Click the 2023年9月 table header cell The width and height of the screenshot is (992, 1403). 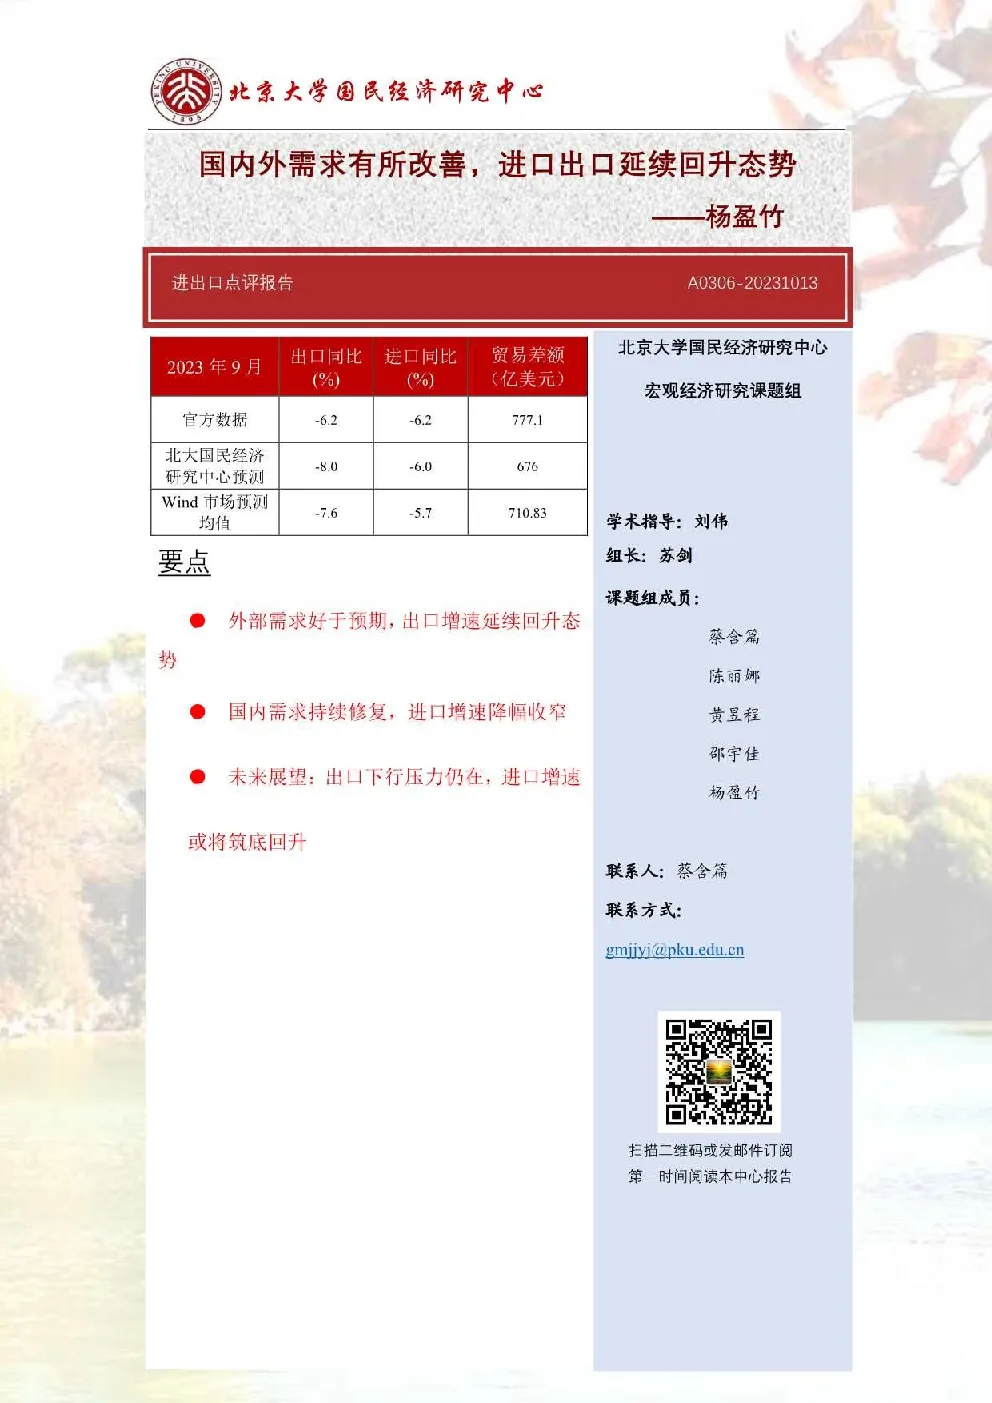click(x=215, y=367)
